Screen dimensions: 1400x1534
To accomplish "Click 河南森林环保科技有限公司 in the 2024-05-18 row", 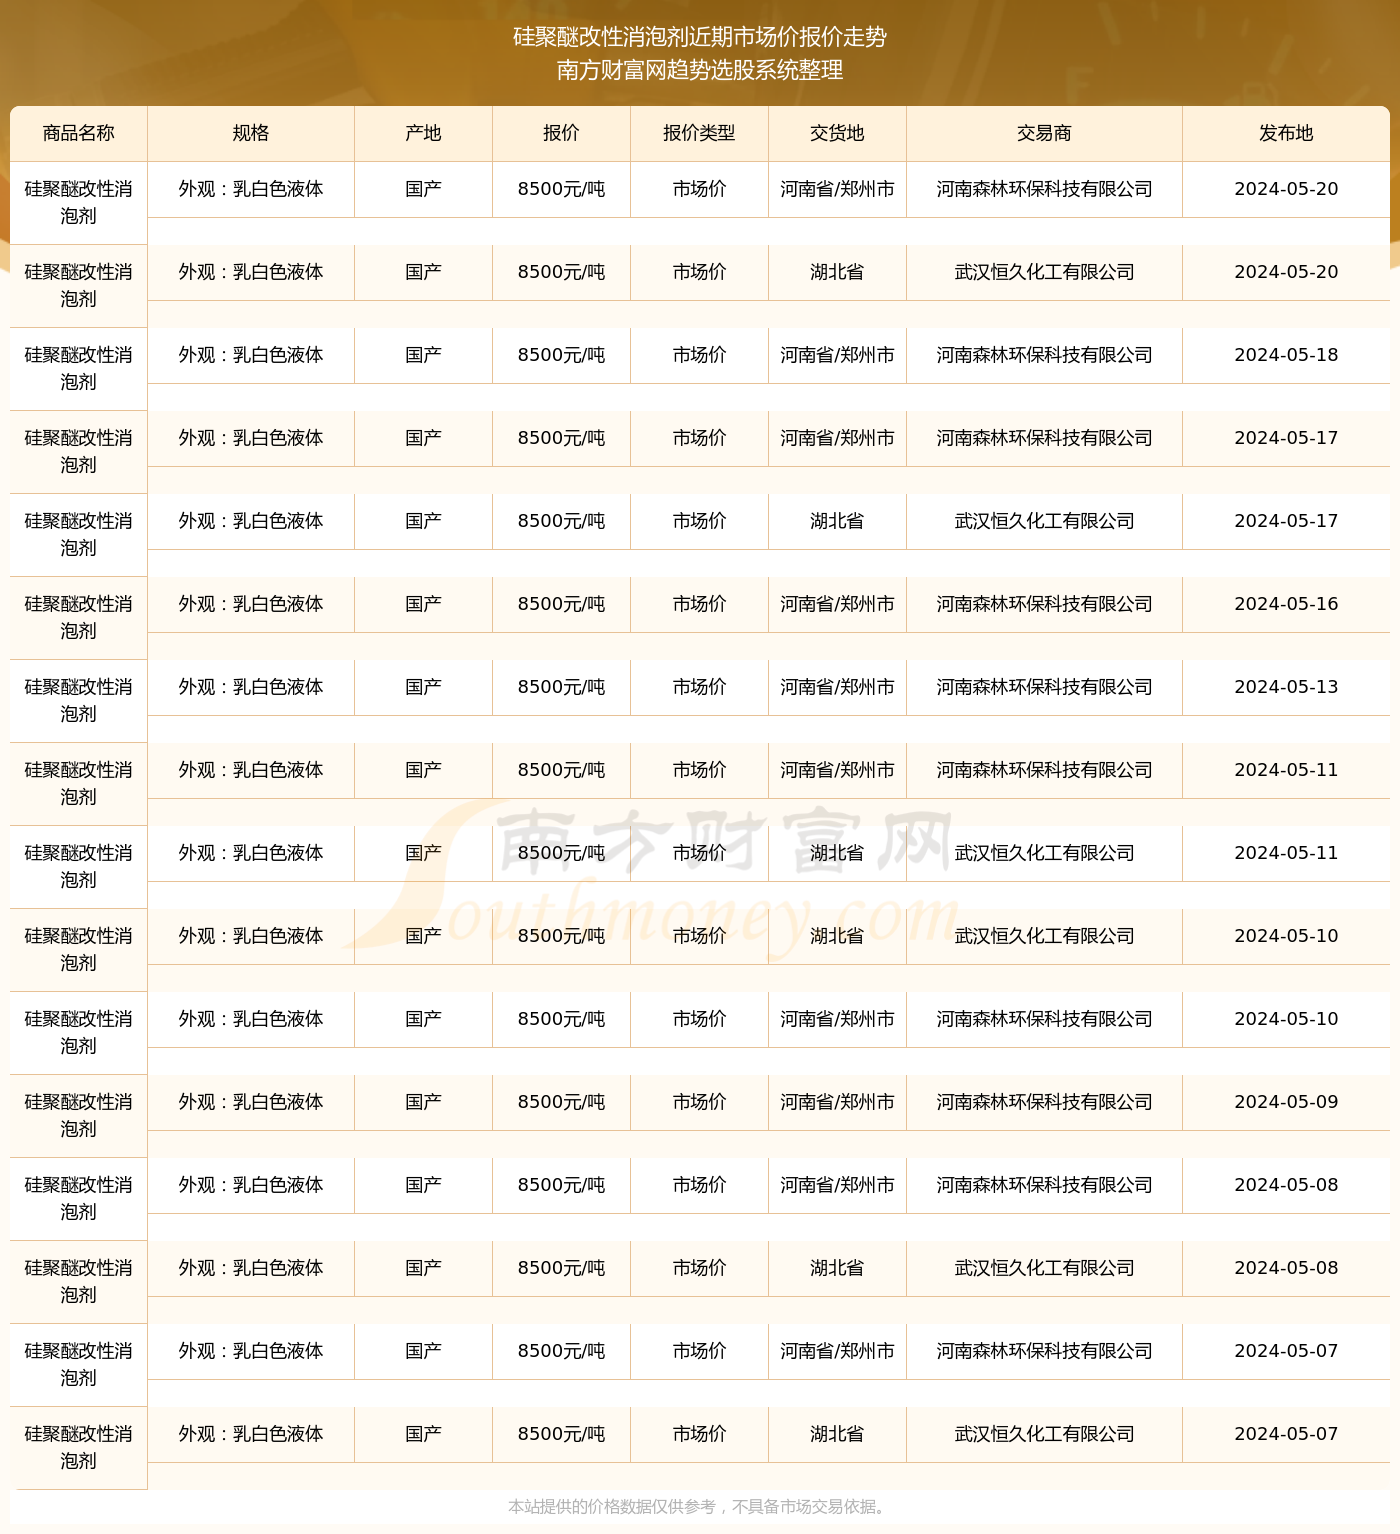I will coord(1044,355).
